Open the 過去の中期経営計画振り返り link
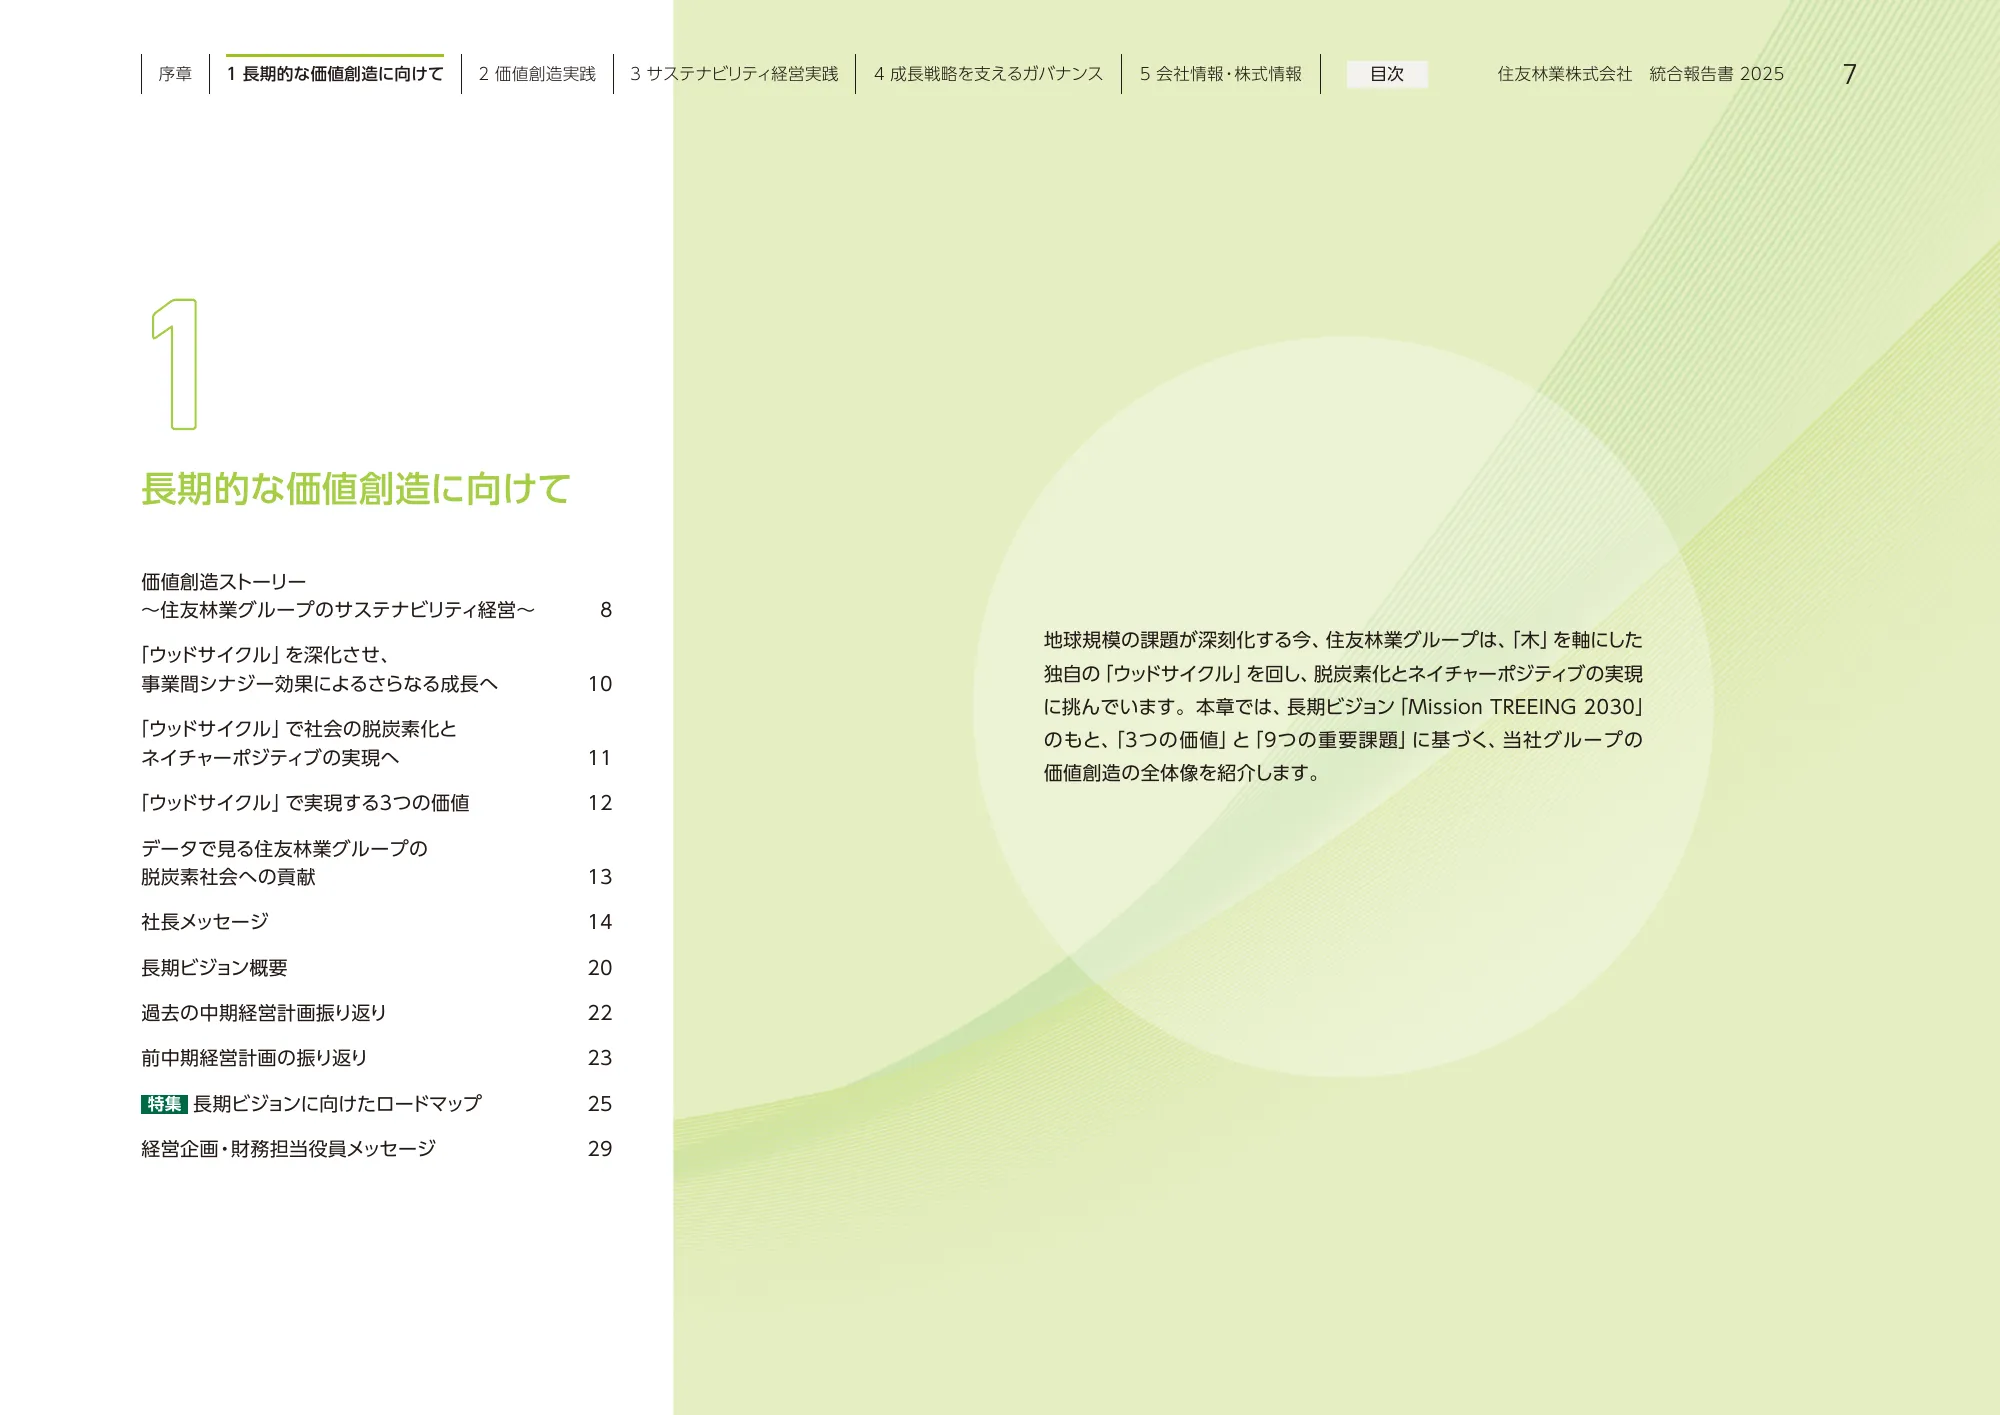Image resolution: width=2000 pixels, height=1415 pixels. coord(263,1013)
